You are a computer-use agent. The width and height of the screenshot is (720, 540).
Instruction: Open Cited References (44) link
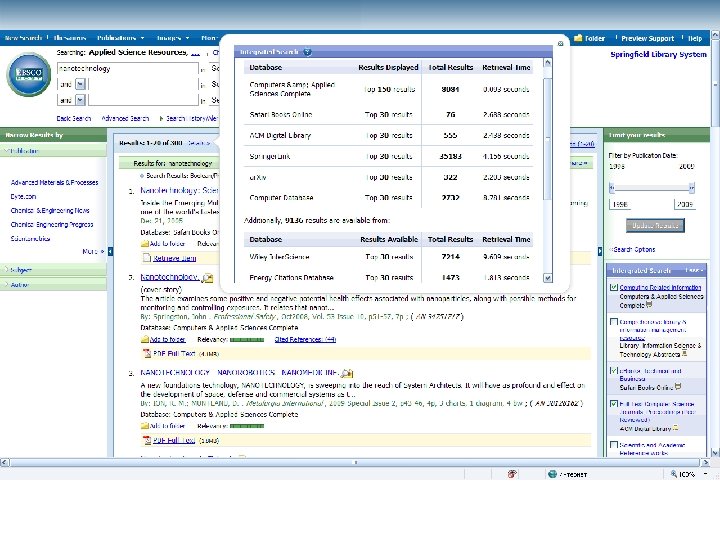305,339
